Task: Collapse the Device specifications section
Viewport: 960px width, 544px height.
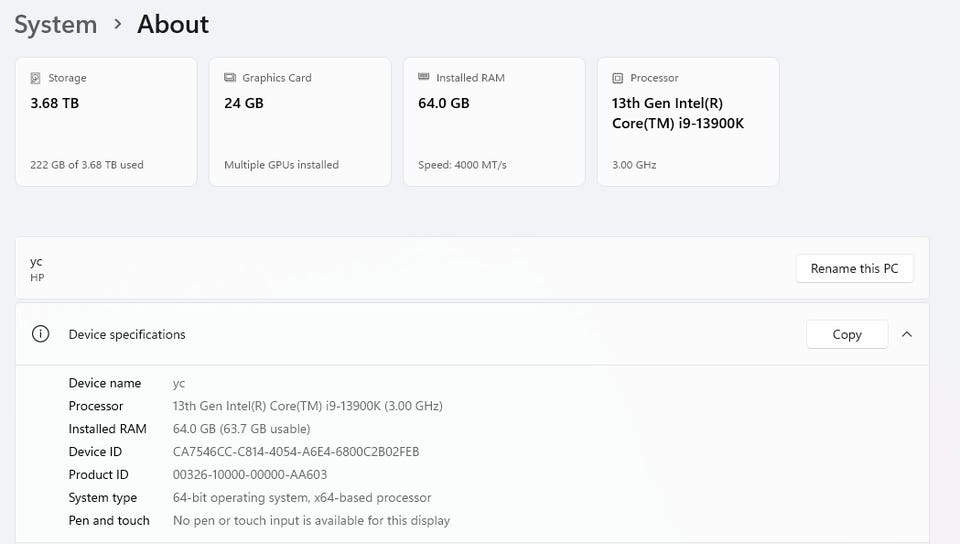Action: pos(907,335)
